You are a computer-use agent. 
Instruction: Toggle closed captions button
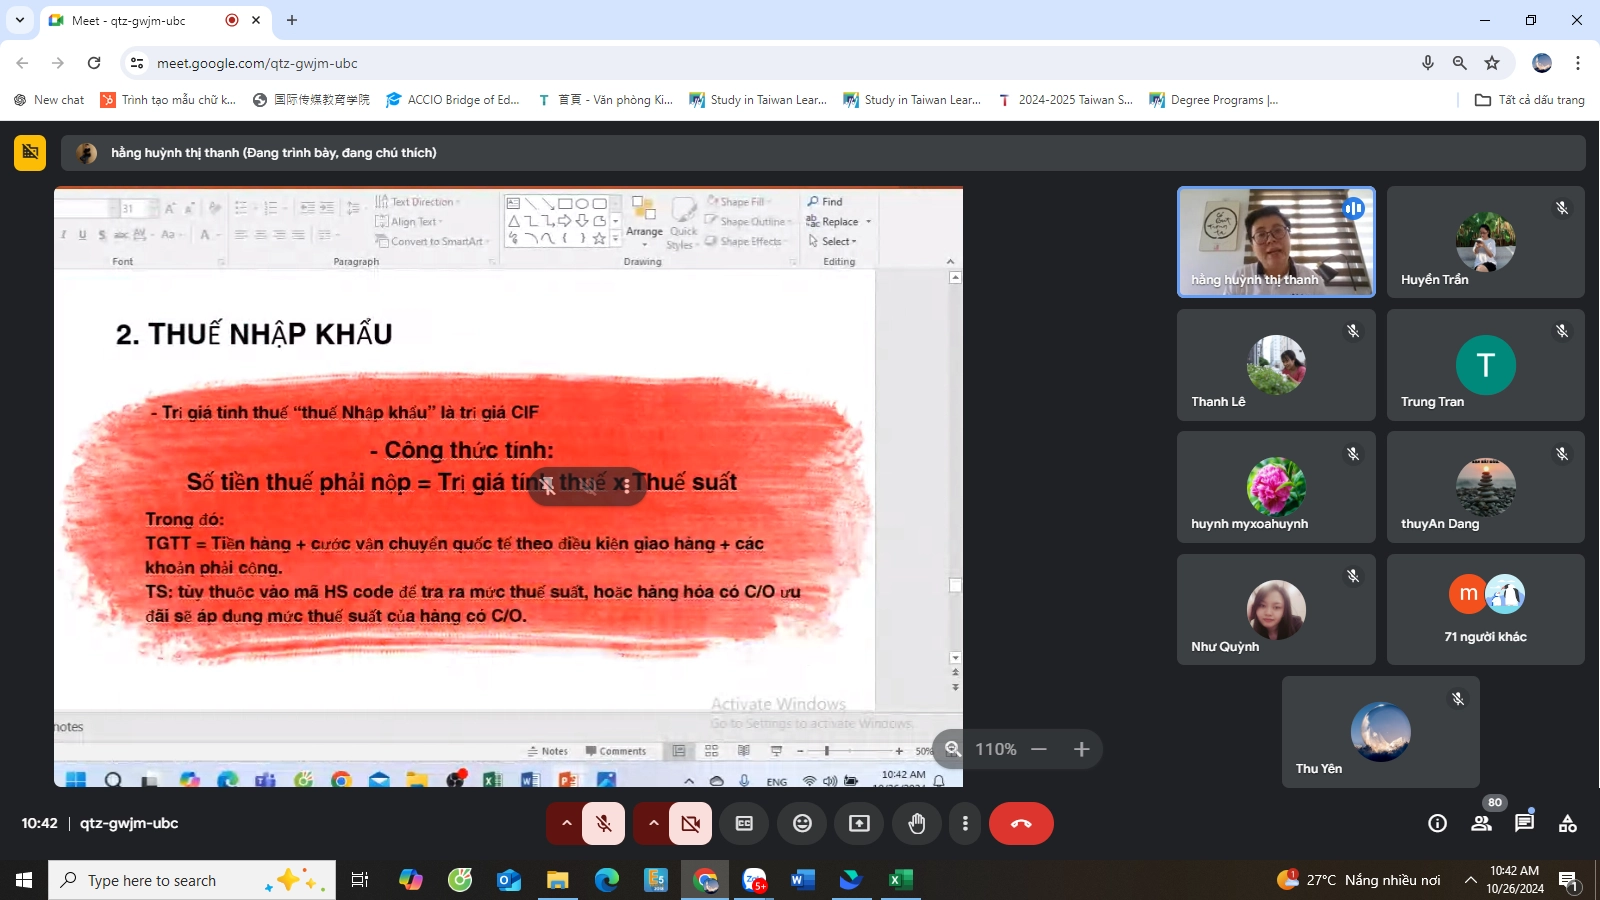pyautogui.click(x=744, y=823)
